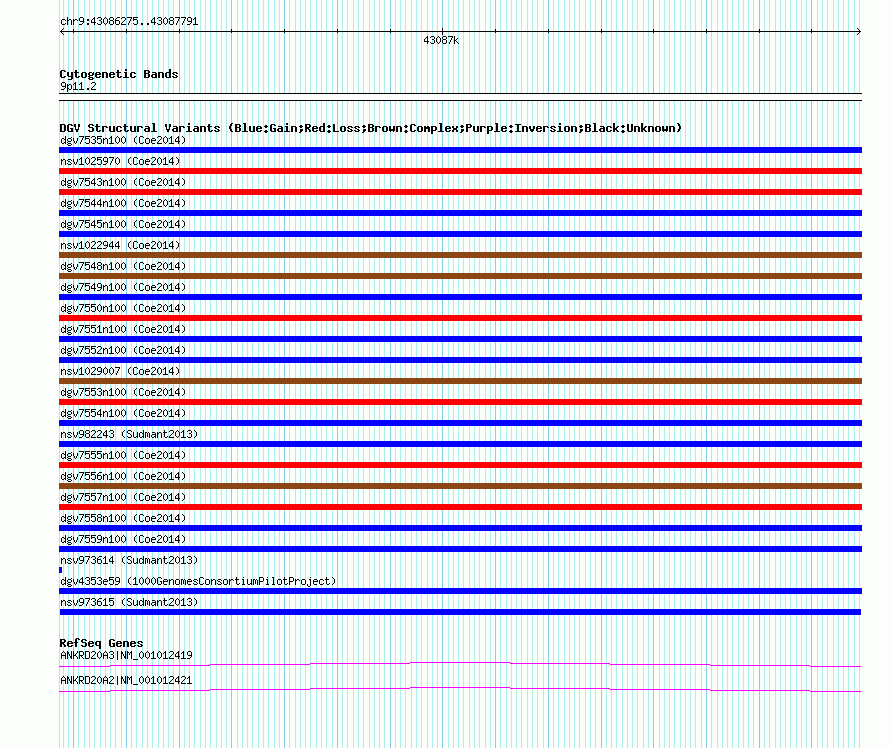
Task: Click the dgv7558n100 (Coe2014) label
Action: tap(123, 518)
